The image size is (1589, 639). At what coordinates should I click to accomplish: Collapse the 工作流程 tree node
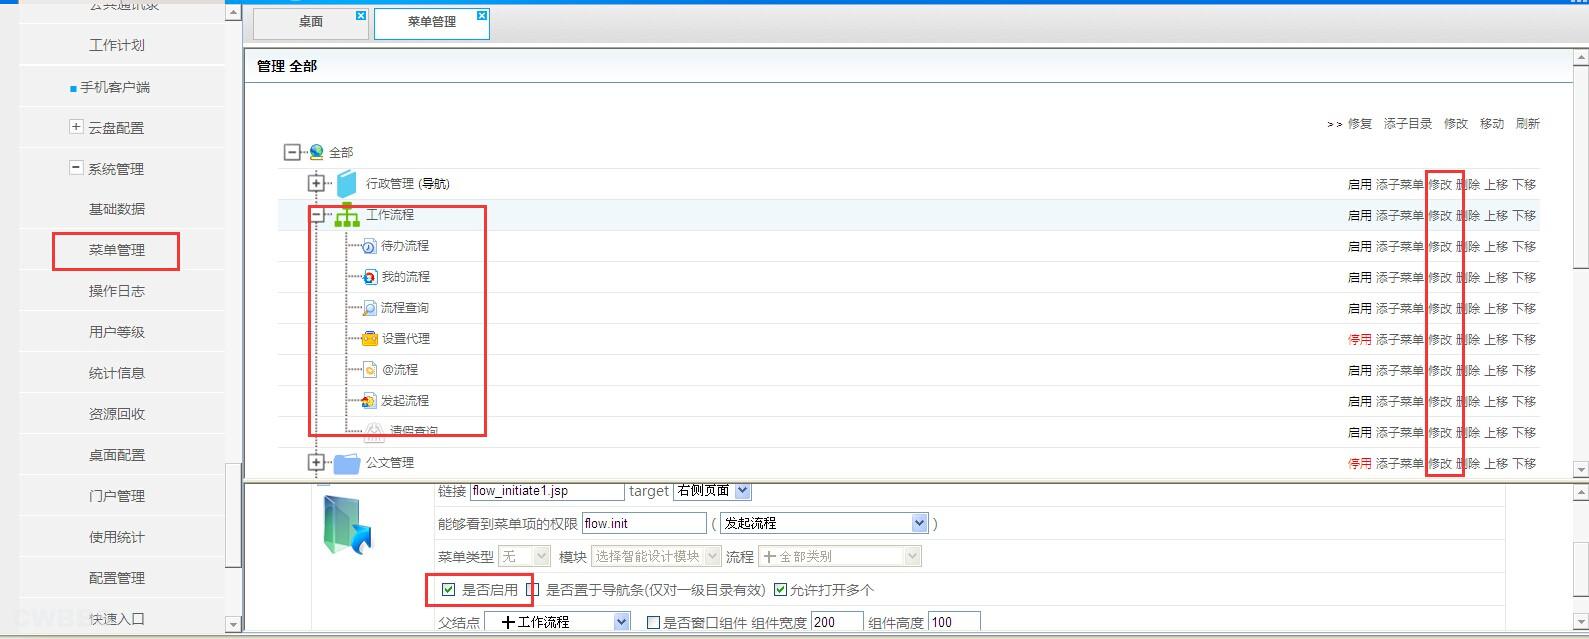pos(316,215)
